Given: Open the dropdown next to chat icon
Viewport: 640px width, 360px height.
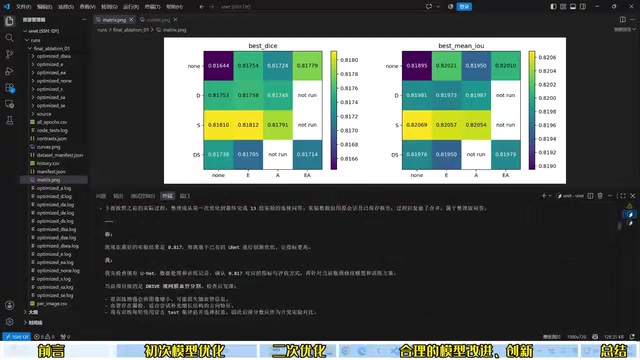Looking at the screenshot, I should pyautogui.click(x=438, y=7).
